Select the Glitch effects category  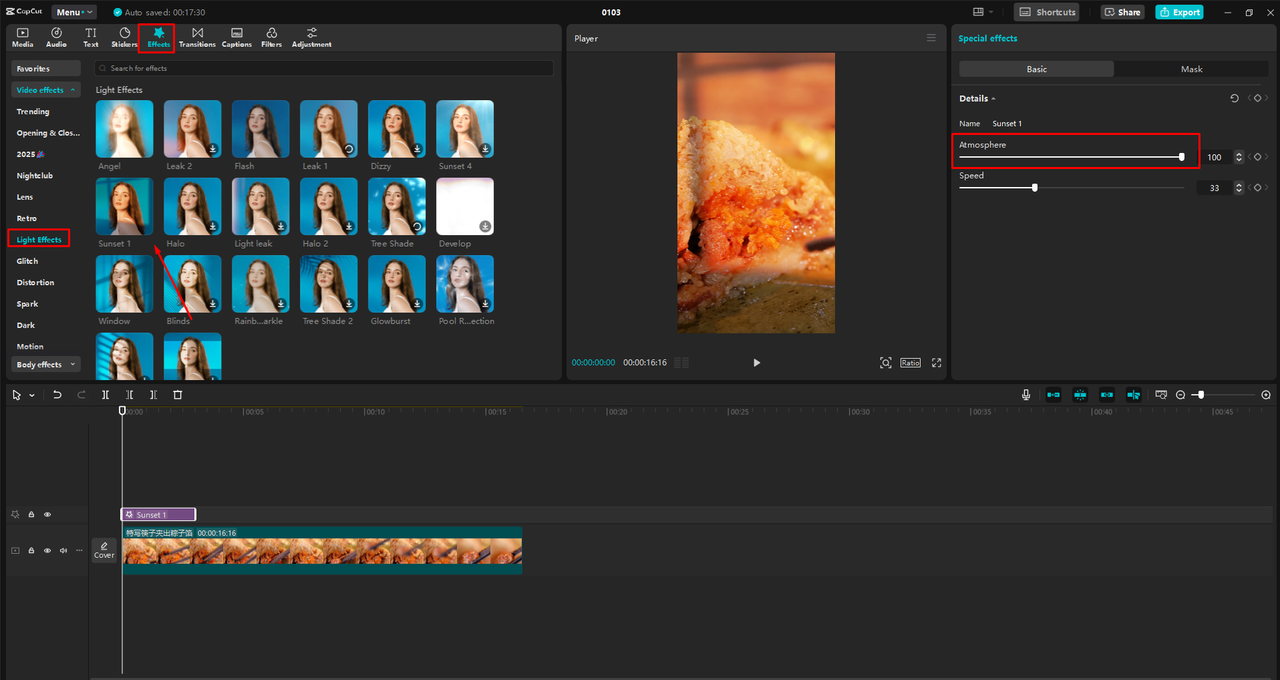coord(27,261)
